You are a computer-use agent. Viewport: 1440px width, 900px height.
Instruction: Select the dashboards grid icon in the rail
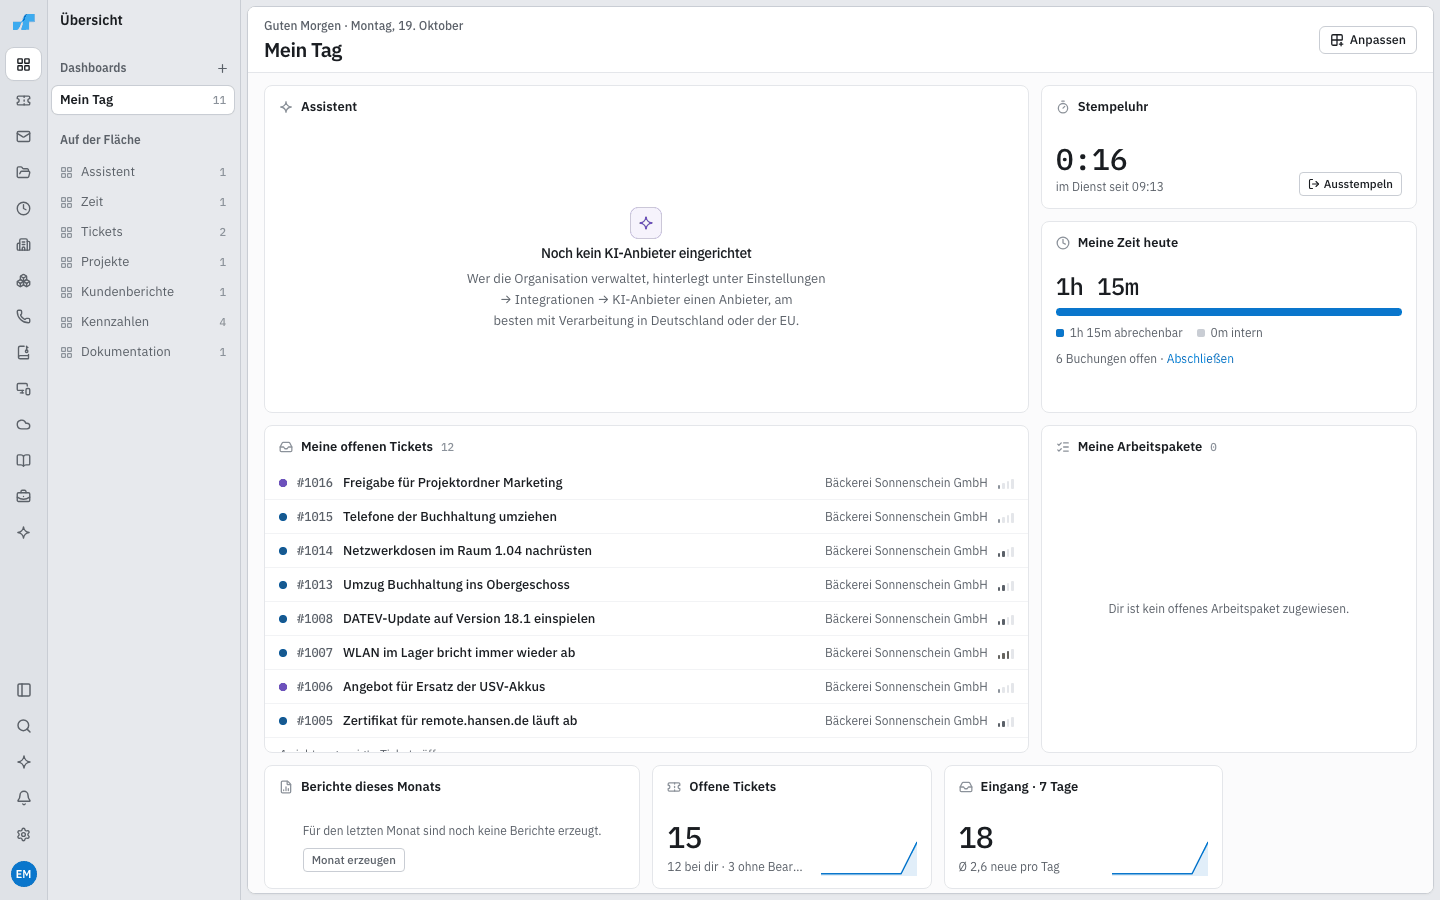pos(24,65)
